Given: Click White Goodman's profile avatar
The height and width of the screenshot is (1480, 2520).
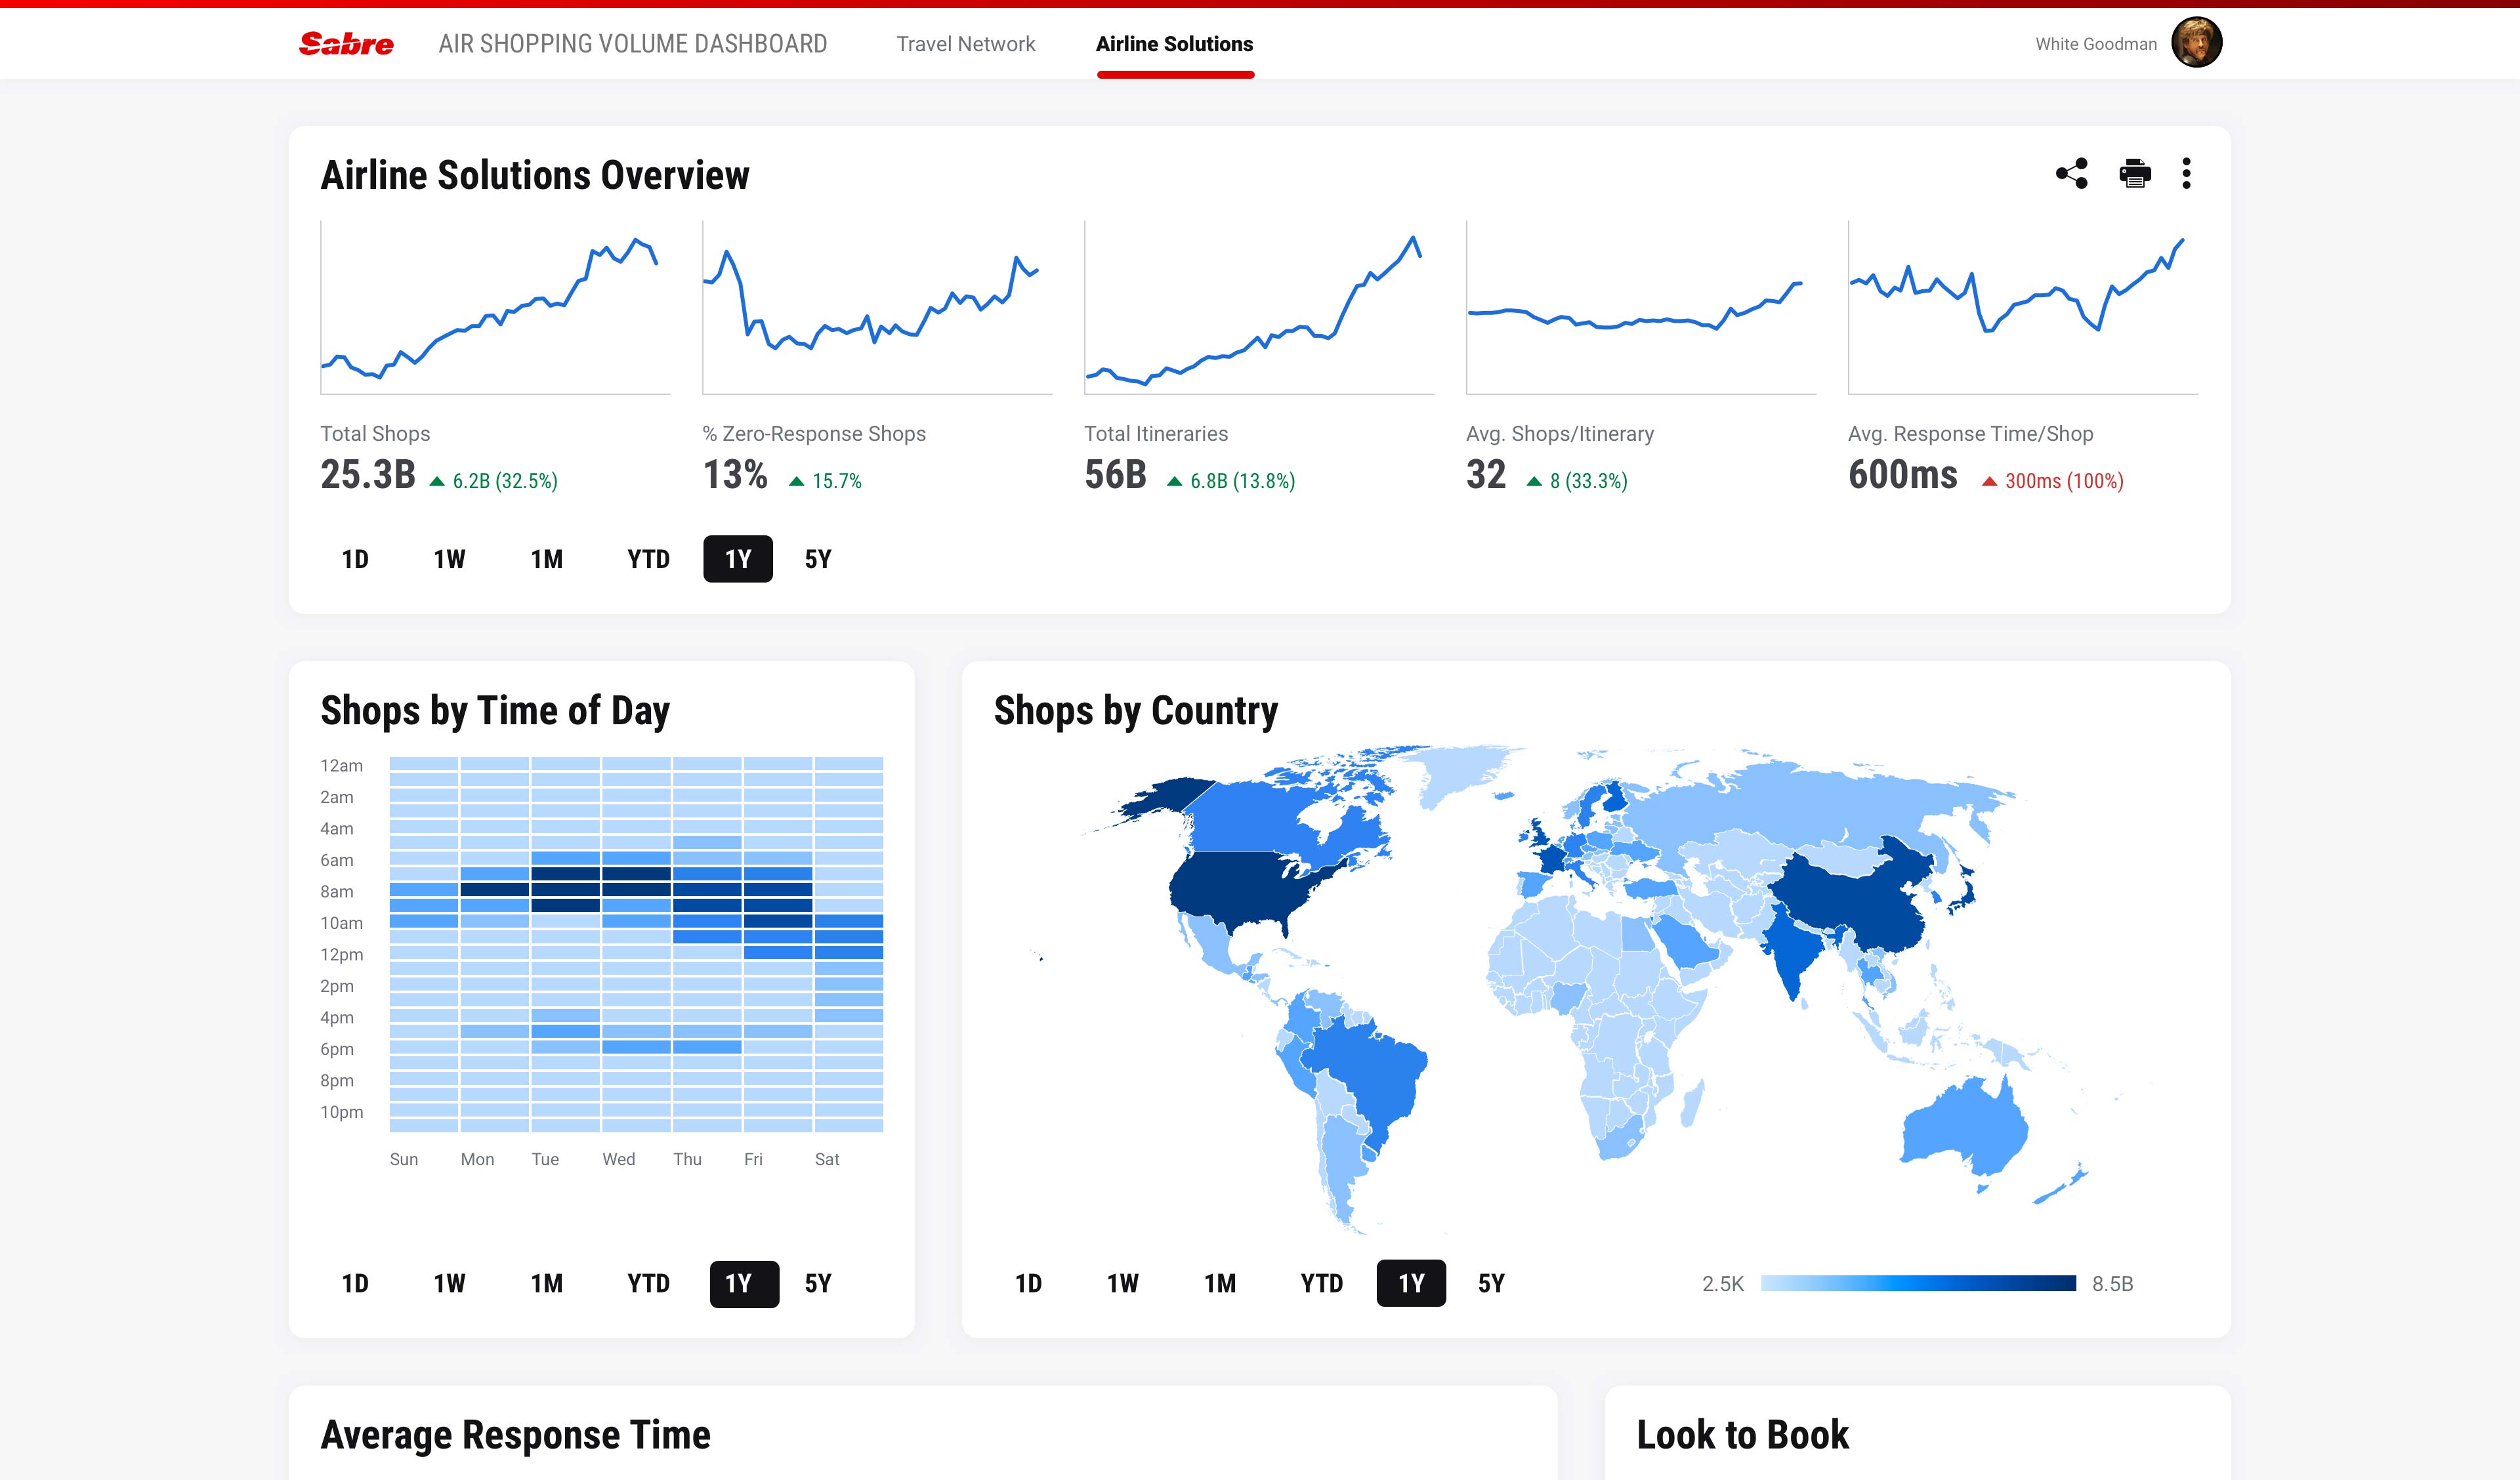Looking at the screenshot, I should 2196,43.
